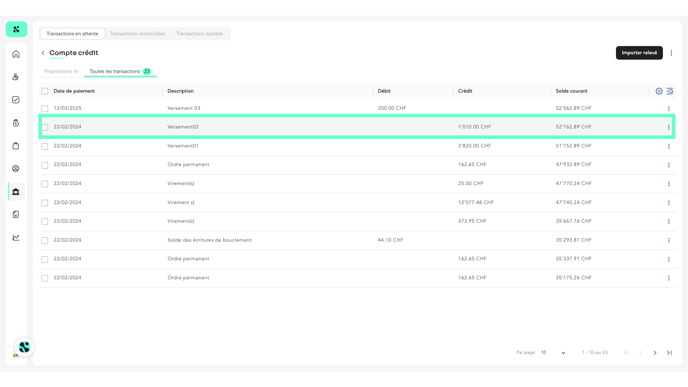Click the 12/03/2025 date cell
The image size is (688, 387).
pos(67,108)
